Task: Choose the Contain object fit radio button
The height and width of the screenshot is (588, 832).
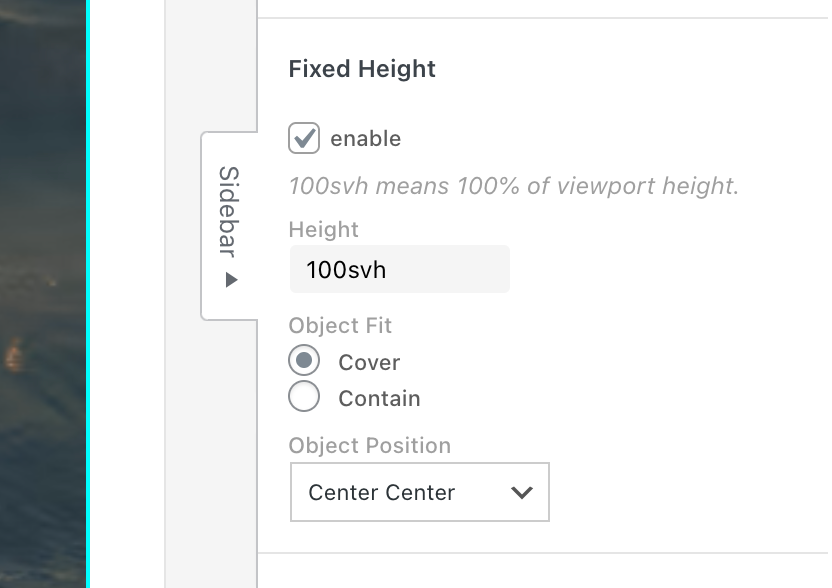Action: tap(304, 397)
